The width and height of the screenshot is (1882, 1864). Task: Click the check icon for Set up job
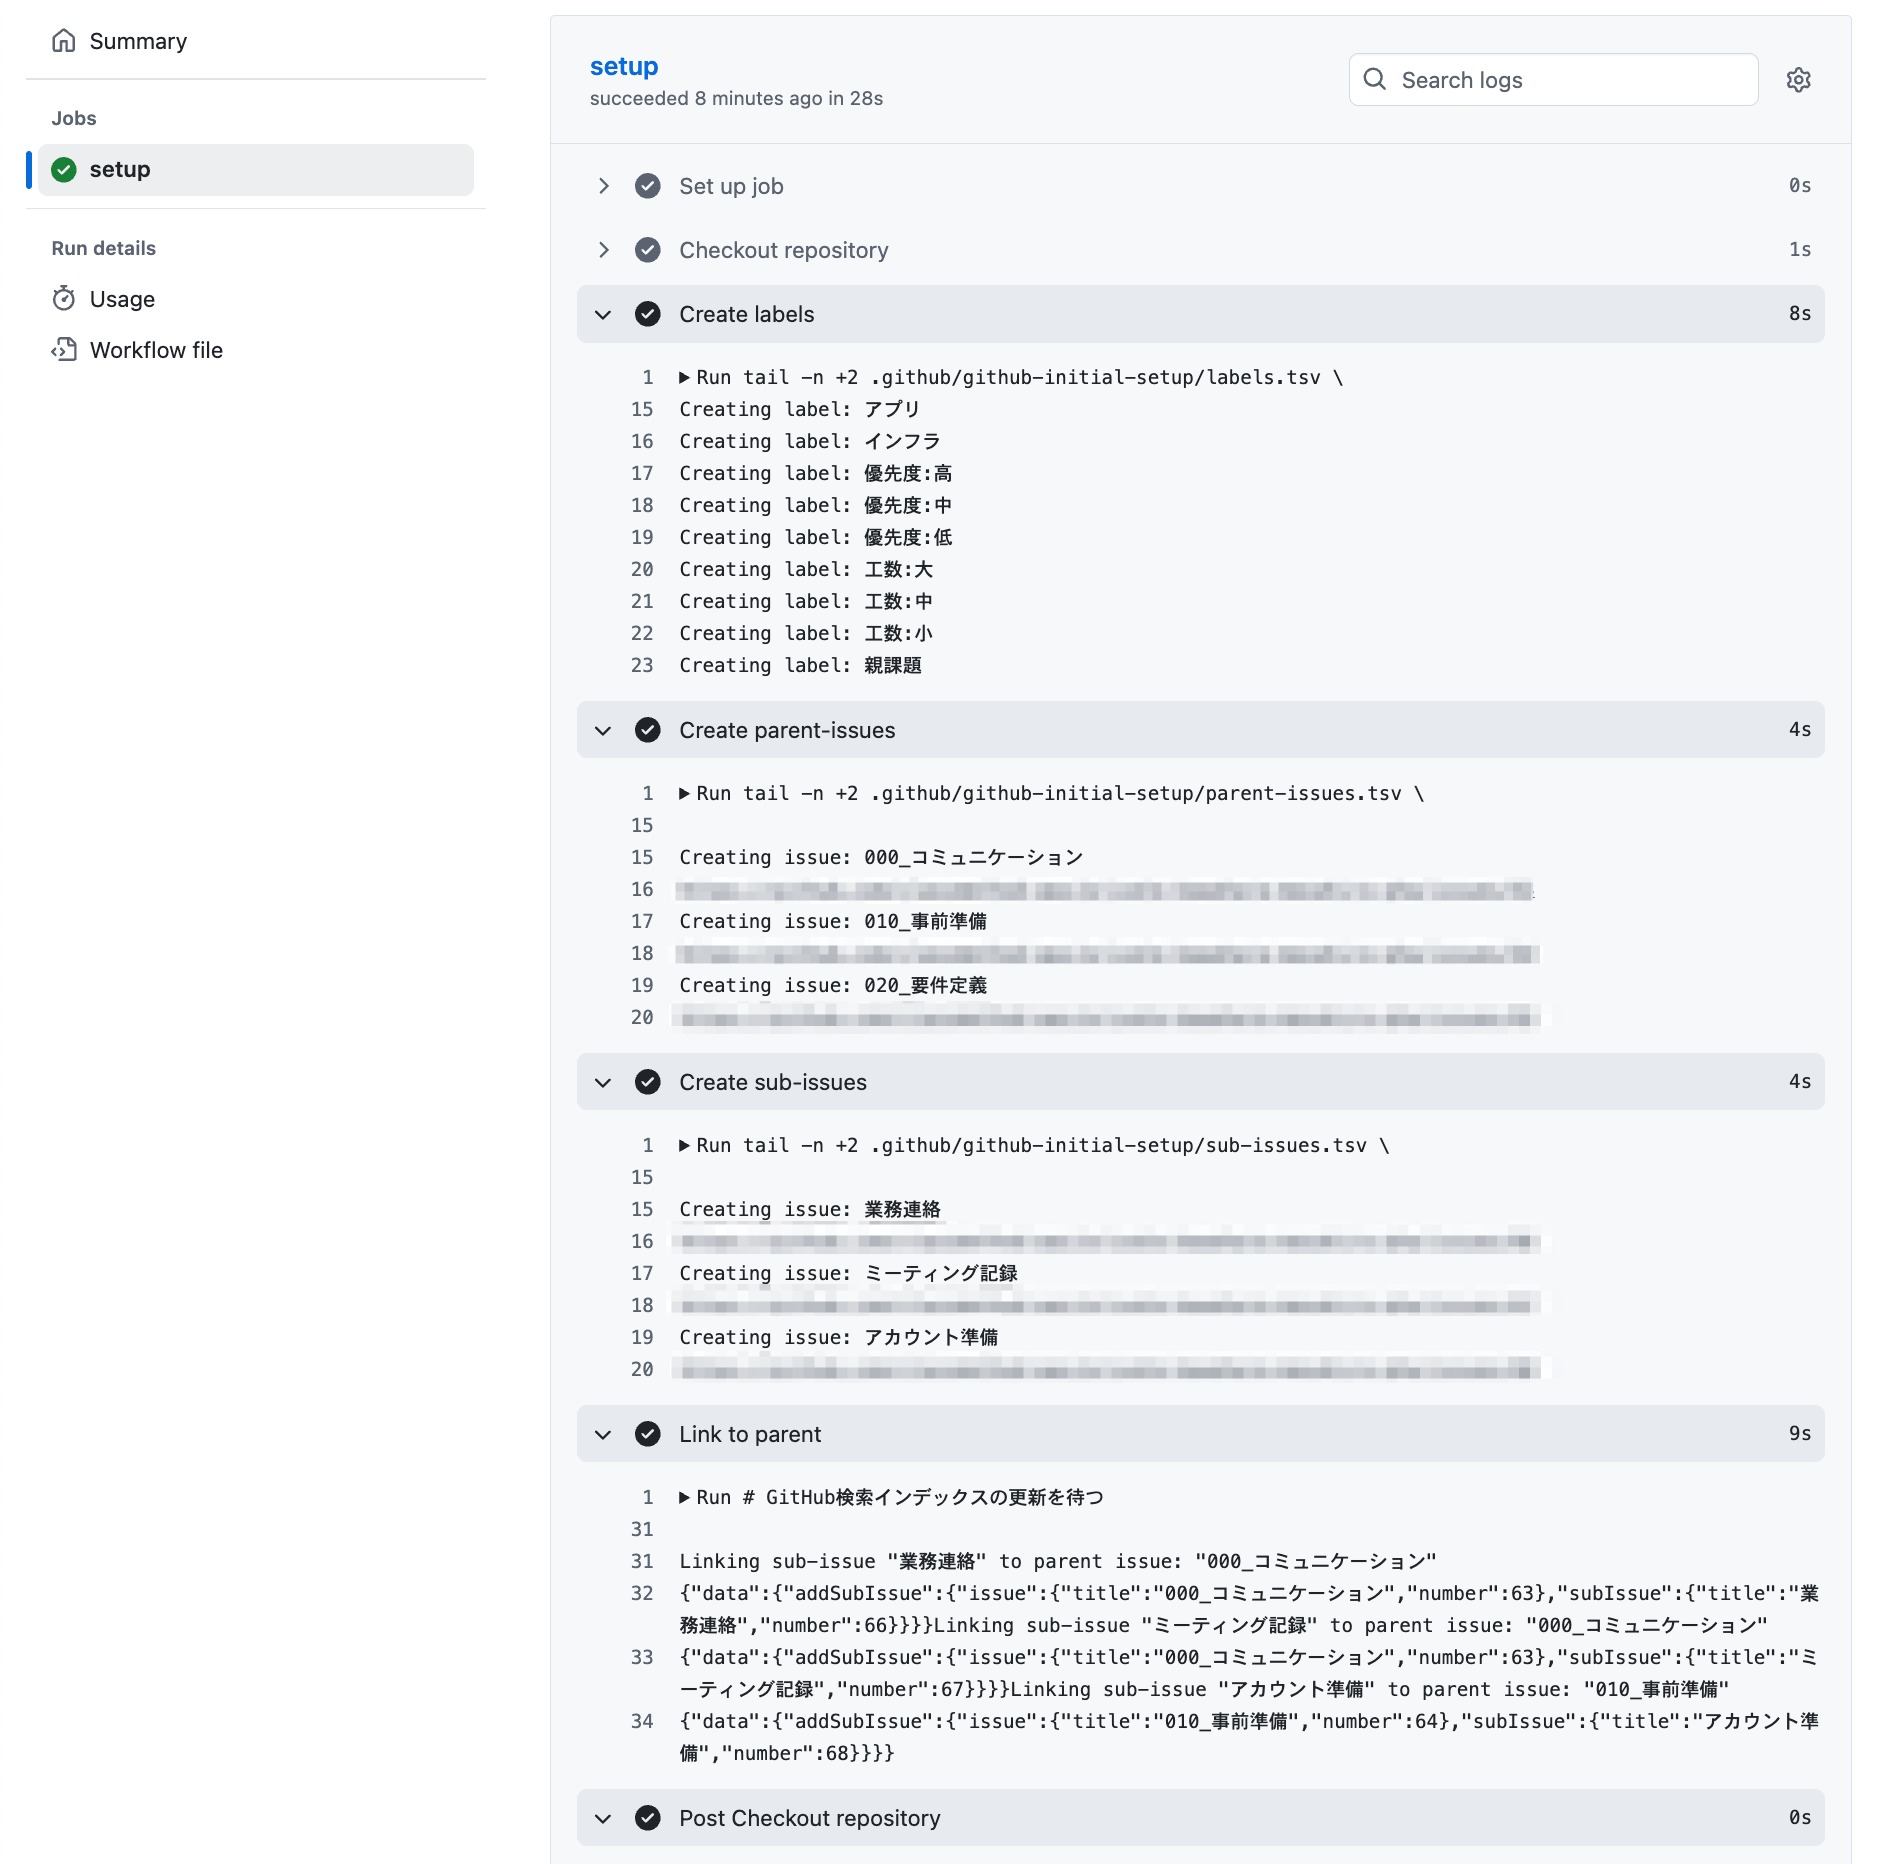click(x=648, y=186)
